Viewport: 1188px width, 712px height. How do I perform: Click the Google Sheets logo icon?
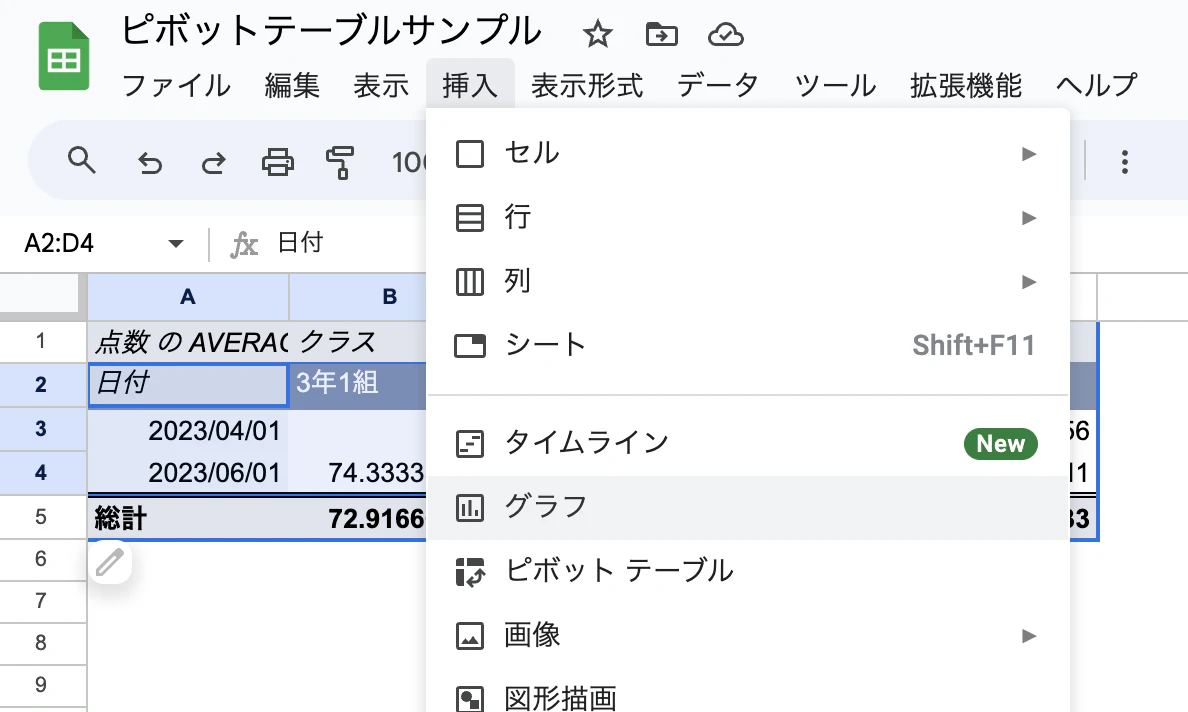63,56
